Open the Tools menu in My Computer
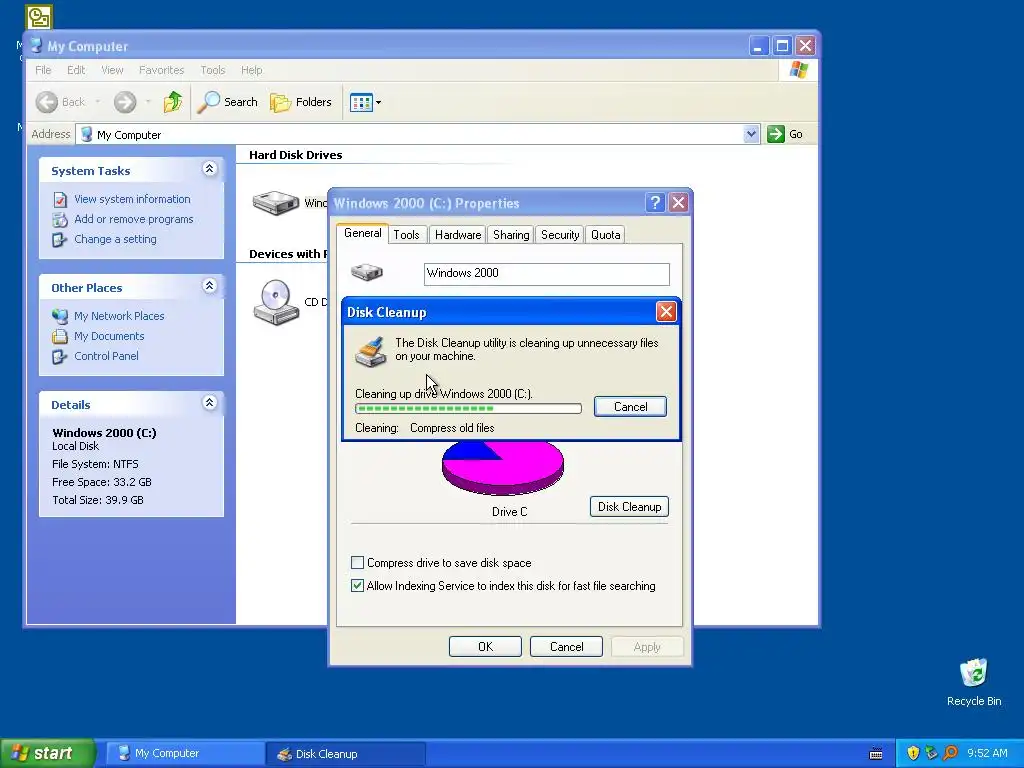Viewport: 1024px width, 768px height. coord(212,70)
